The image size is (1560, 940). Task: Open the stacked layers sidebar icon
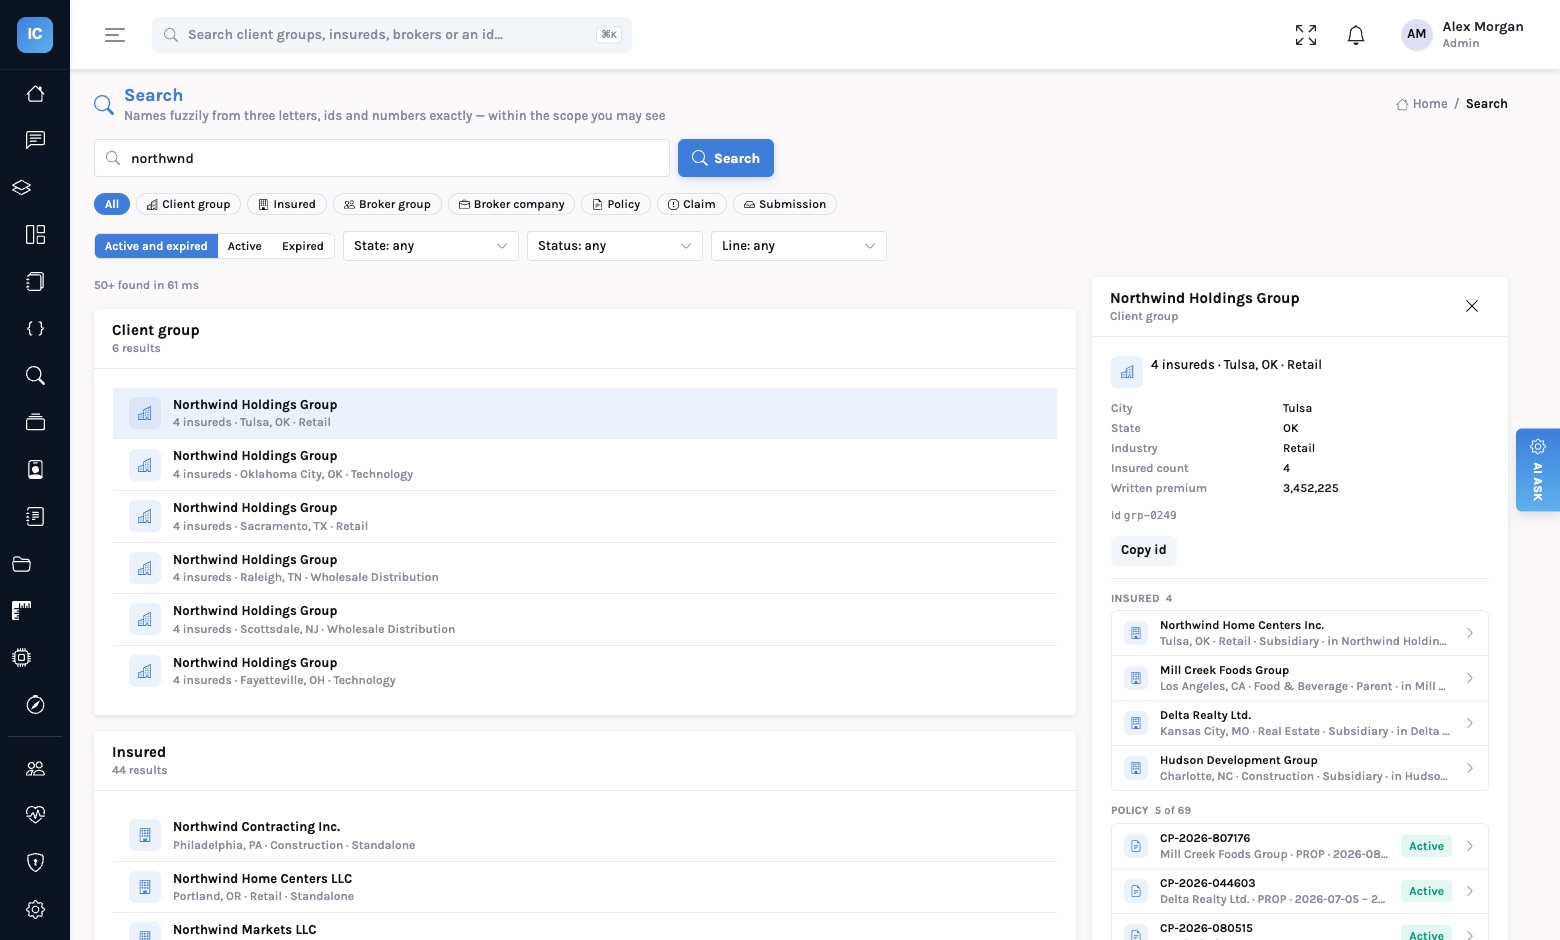click(x=22, y=187)
